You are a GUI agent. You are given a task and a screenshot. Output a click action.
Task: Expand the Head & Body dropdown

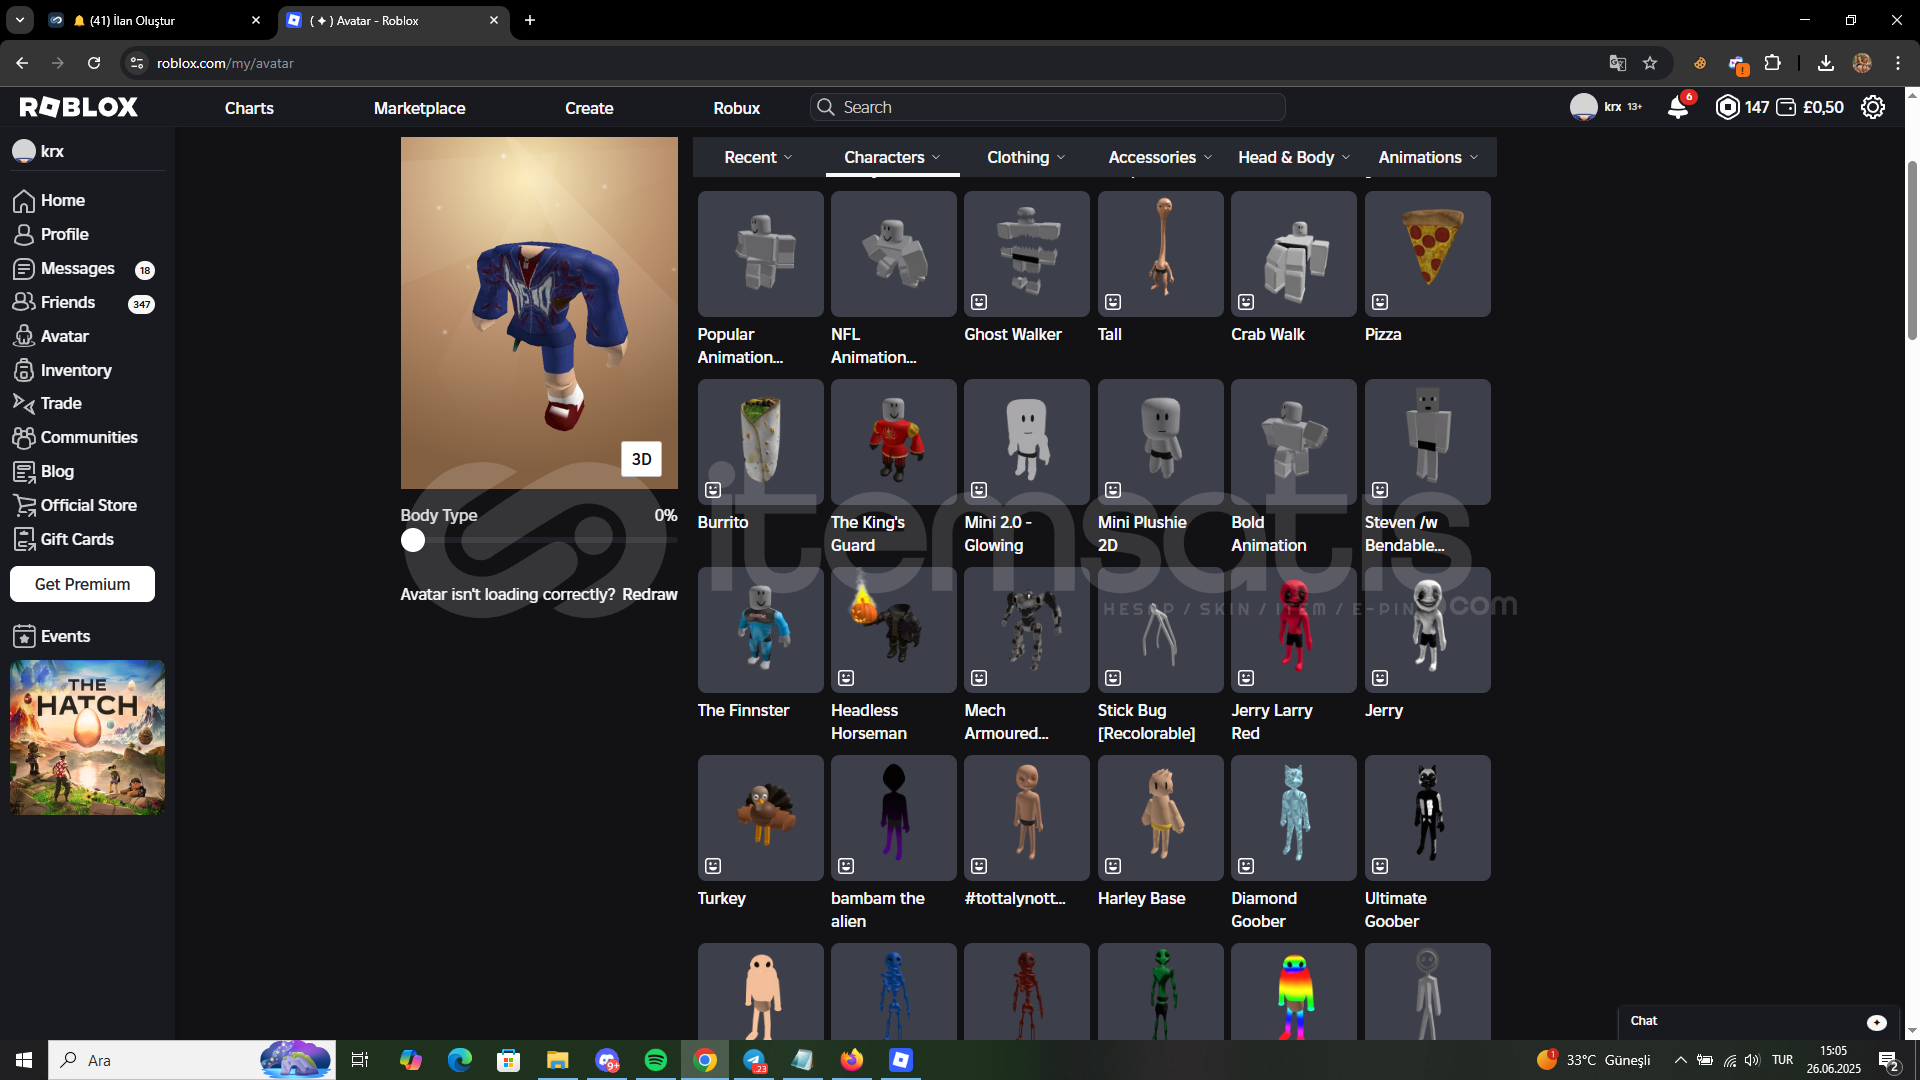1294,157
